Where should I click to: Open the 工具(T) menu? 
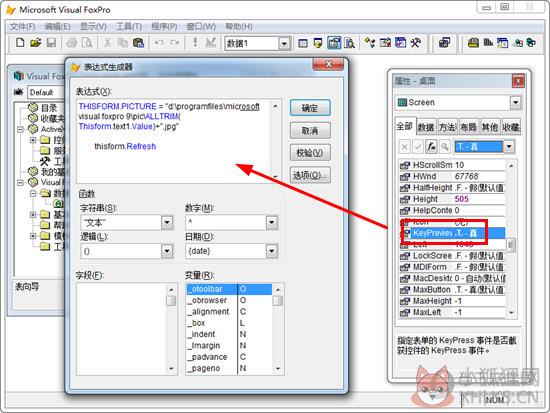coord(129,27)
